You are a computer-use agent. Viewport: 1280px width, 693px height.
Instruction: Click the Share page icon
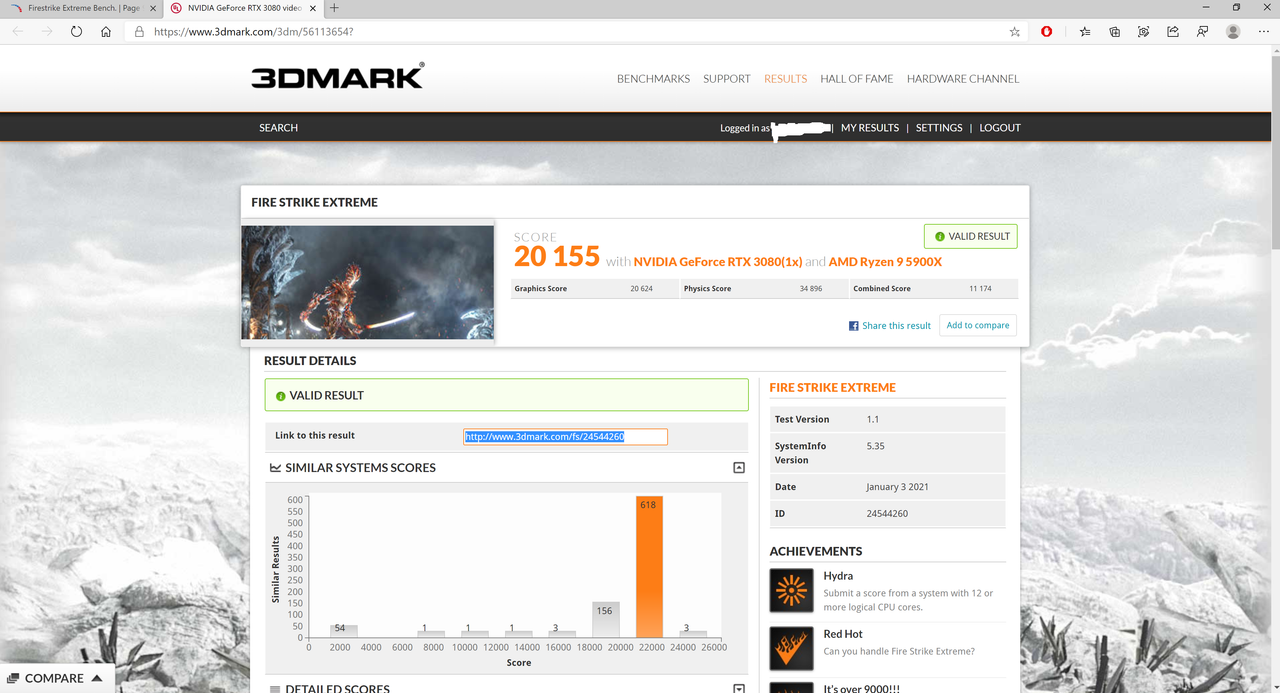click(1173, 32)
